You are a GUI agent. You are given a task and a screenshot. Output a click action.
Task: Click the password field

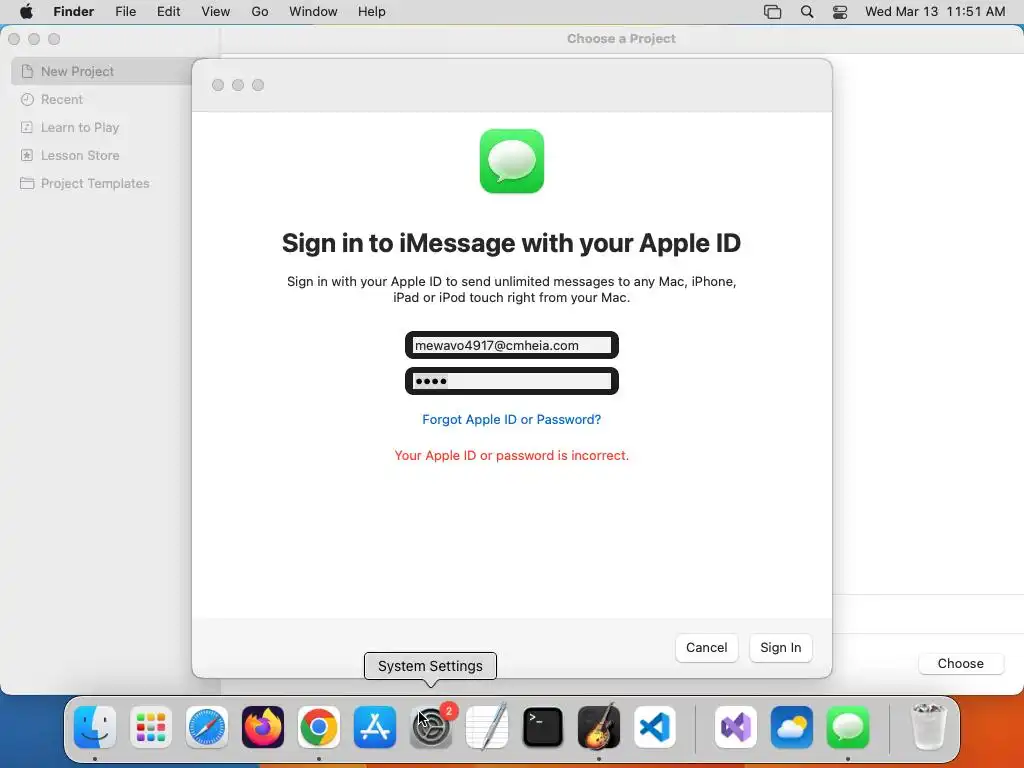(x=512, y=381)
